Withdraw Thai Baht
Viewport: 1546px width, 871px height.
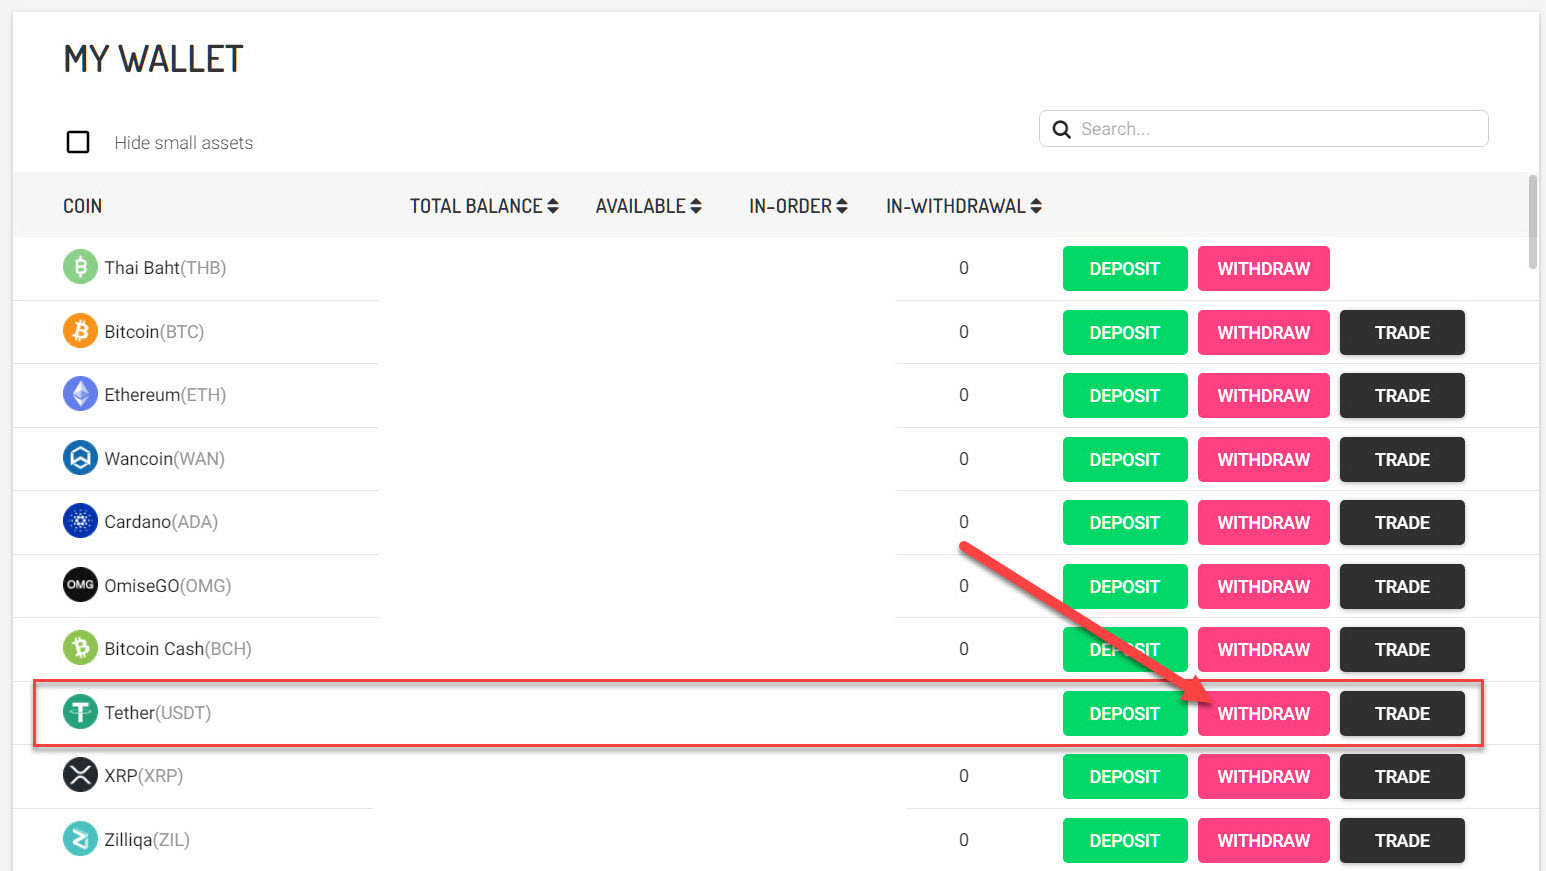1264,268
